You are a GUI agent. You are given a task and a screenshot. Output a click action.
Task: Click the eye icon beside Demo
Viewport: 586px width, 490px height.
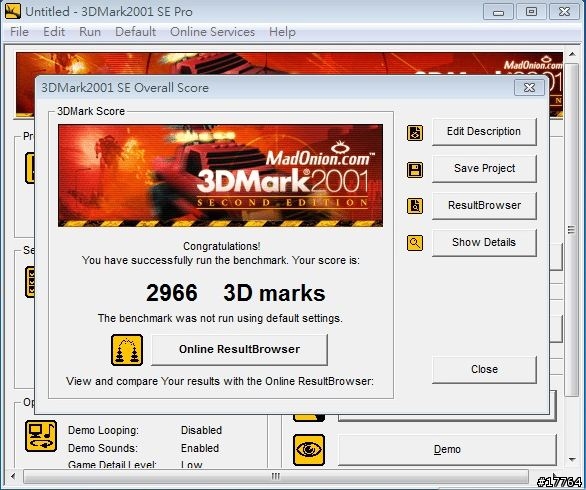tap(309, 450)
